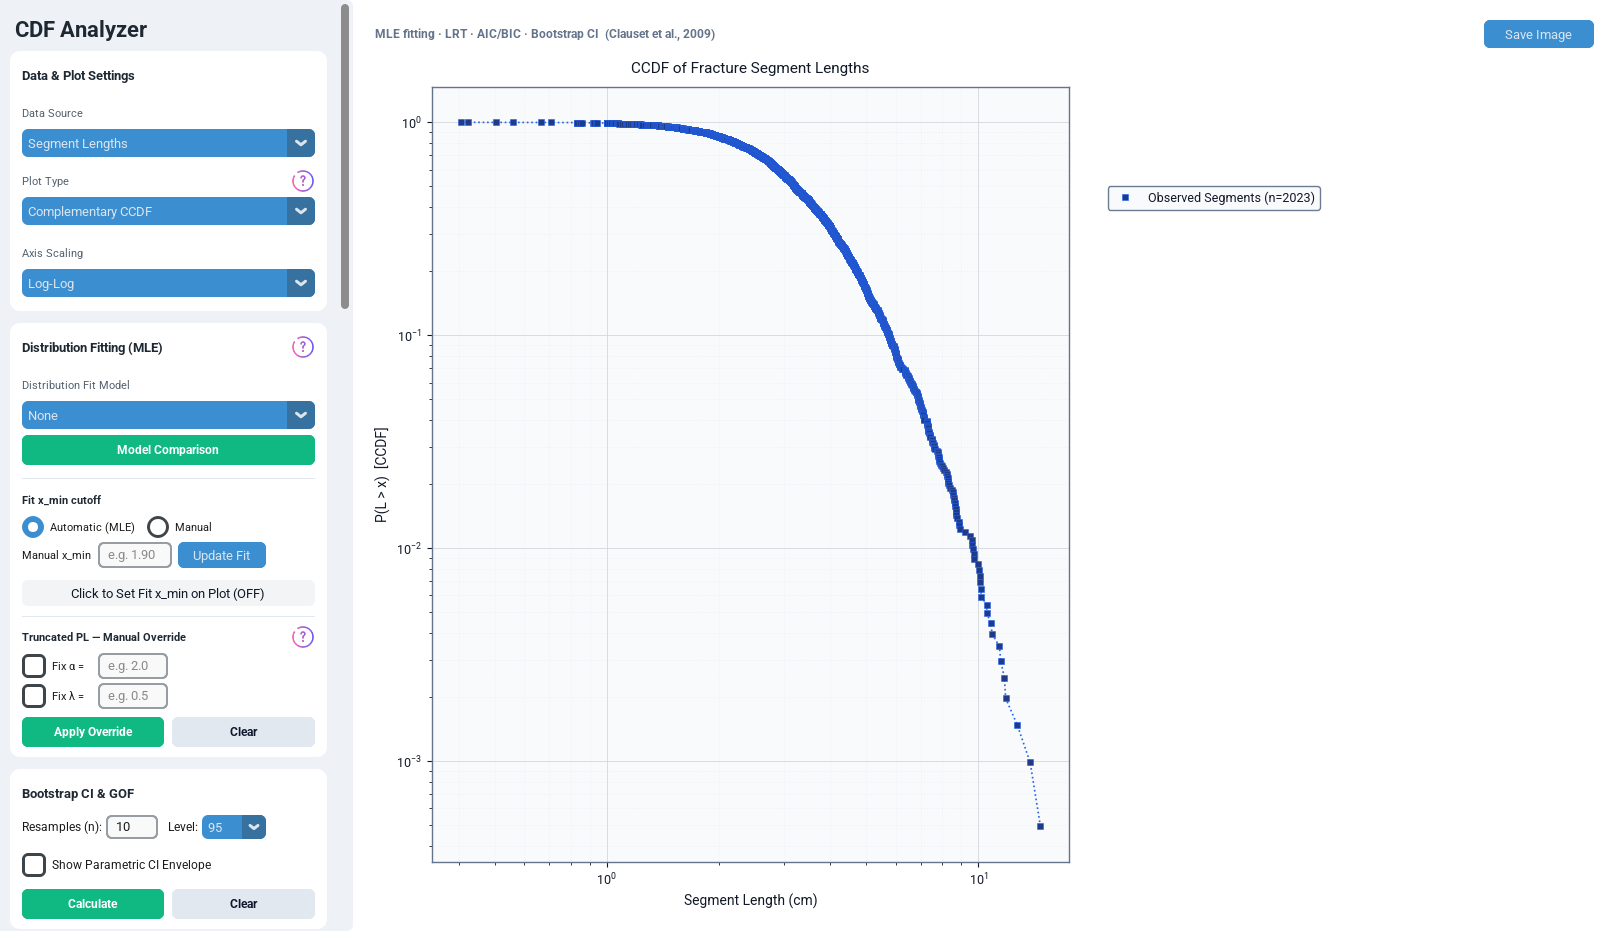Open the confidence Level 95 dropdown
This screenshot has height=931, width=1616.
coord(234,827)
